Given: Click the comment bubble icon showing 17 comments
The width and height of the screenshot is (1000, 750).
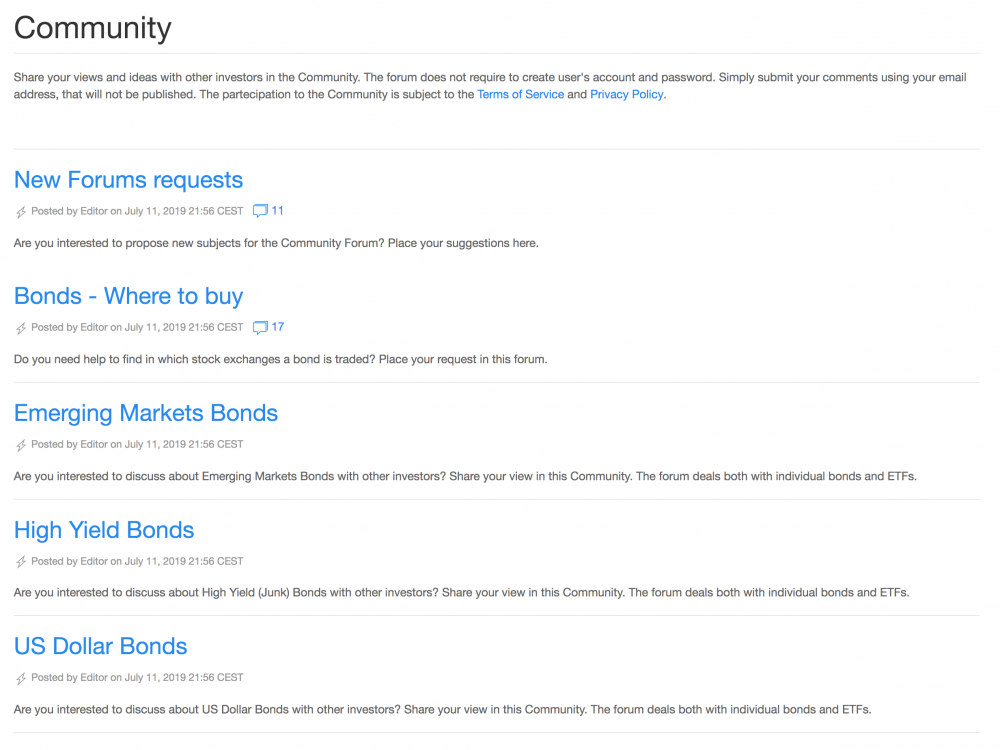Looking at the screenshot, I should coord(260,327).
